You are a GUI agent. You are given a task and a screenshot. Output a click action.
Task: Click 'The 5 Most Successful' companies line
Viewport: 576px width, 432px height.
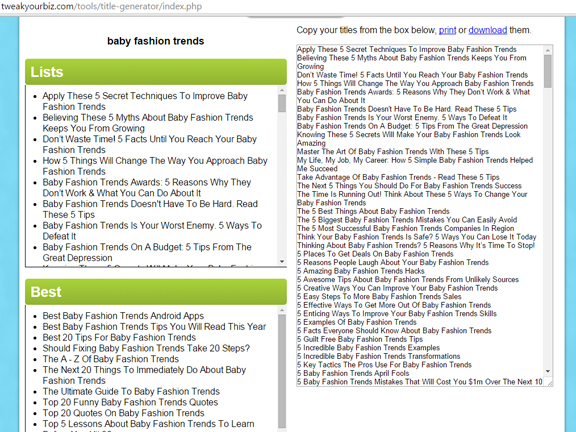[x=406, y=228]
